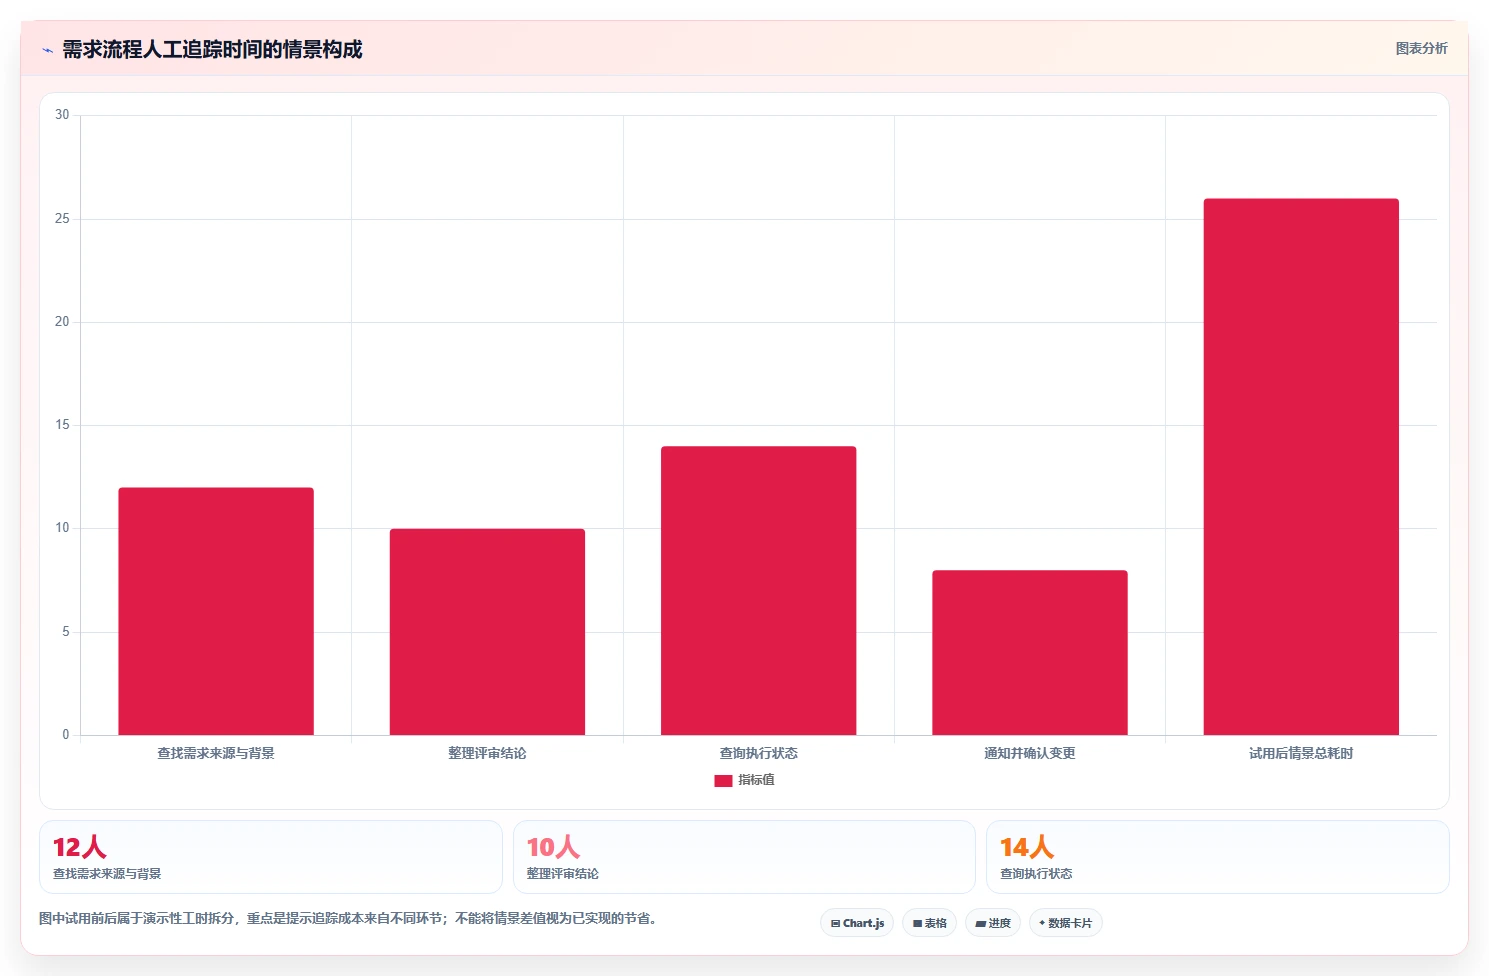Click the y-axis value 30
The width and height of the screenshot is (1489, 976).
[x=62, y=115]
